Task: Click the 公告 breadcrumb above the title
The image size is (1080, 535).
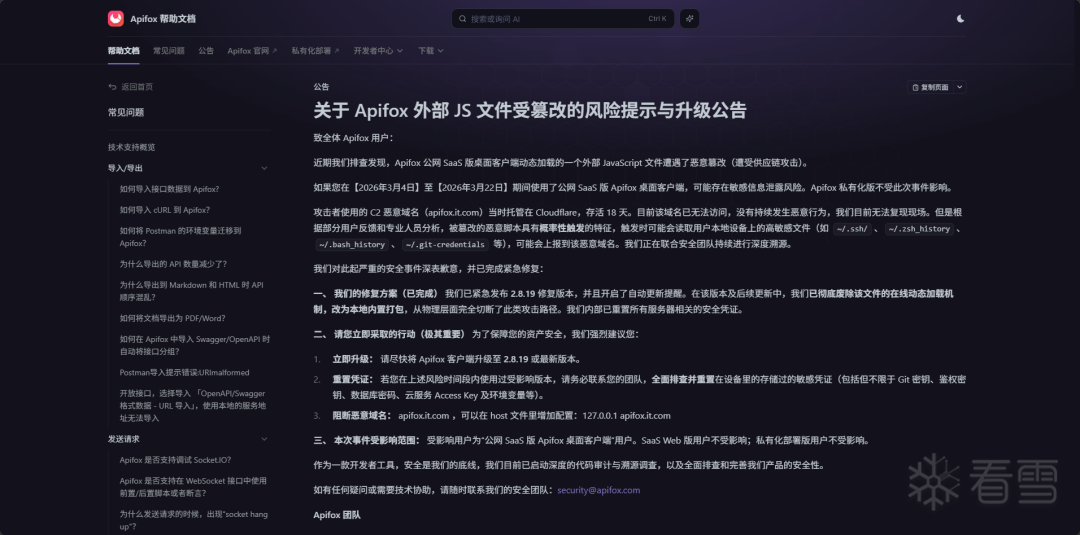Action: 321,87
